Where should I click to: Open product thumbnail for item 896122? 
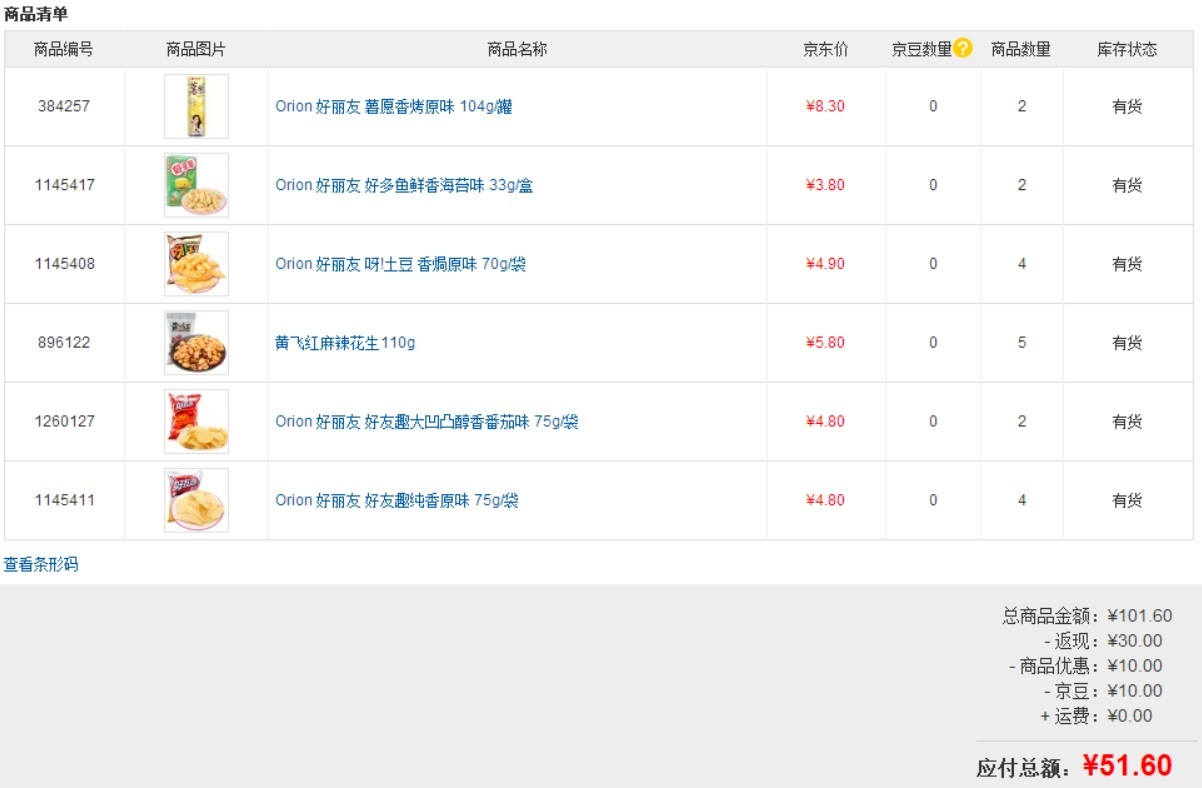coord(196,343)
